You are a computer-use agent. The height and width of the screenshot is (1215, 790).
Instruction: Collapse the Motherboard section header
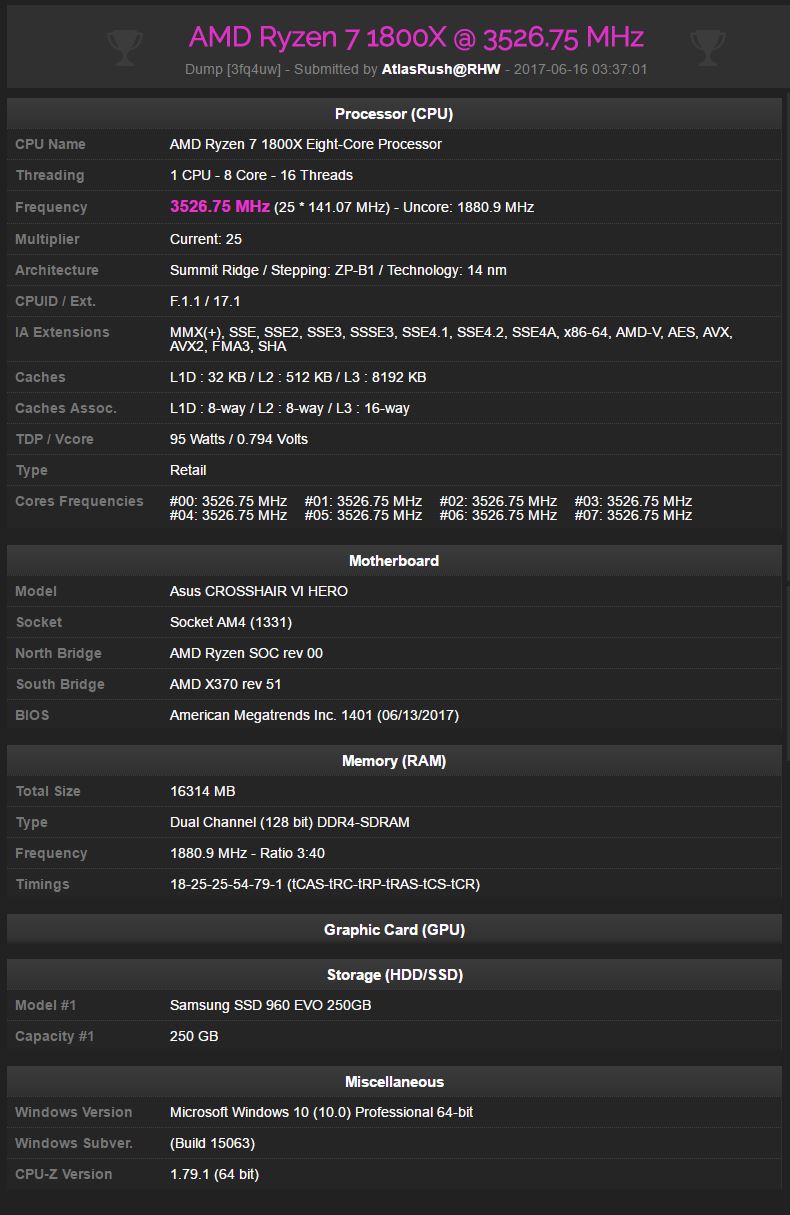(394, 561)
